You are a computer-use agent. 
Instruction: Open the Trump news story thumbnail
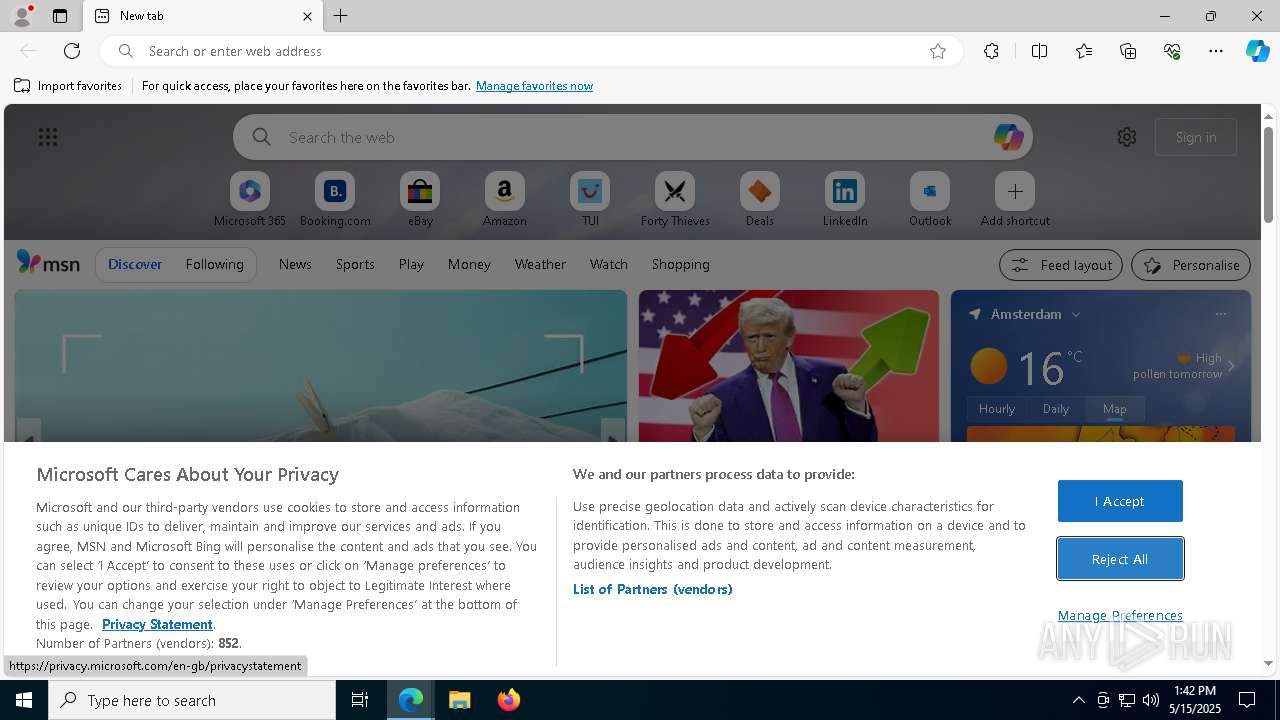pyautogui.click(x=789, y=366)
